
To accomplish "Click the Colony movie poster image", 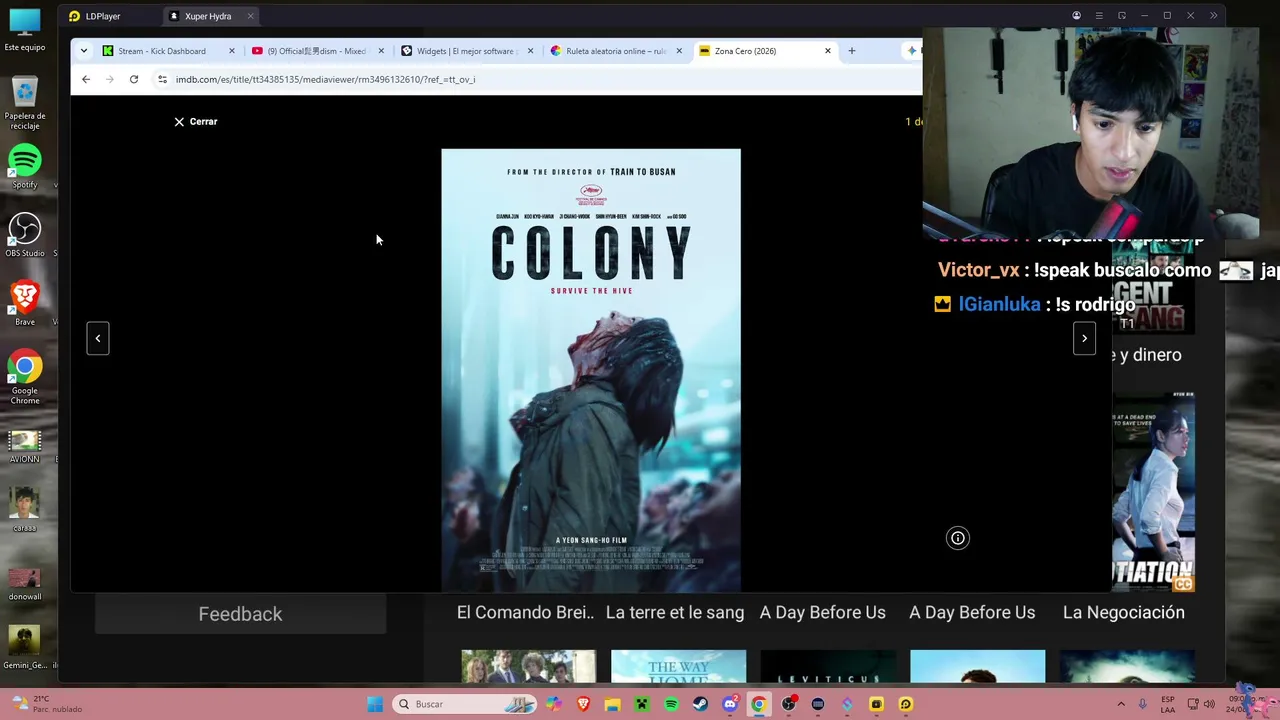I will tap(591, 370).
